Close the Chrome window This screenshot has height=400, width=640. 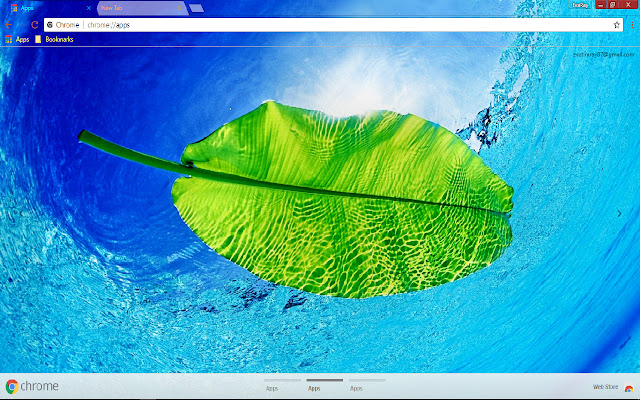[x=629, y=4]
